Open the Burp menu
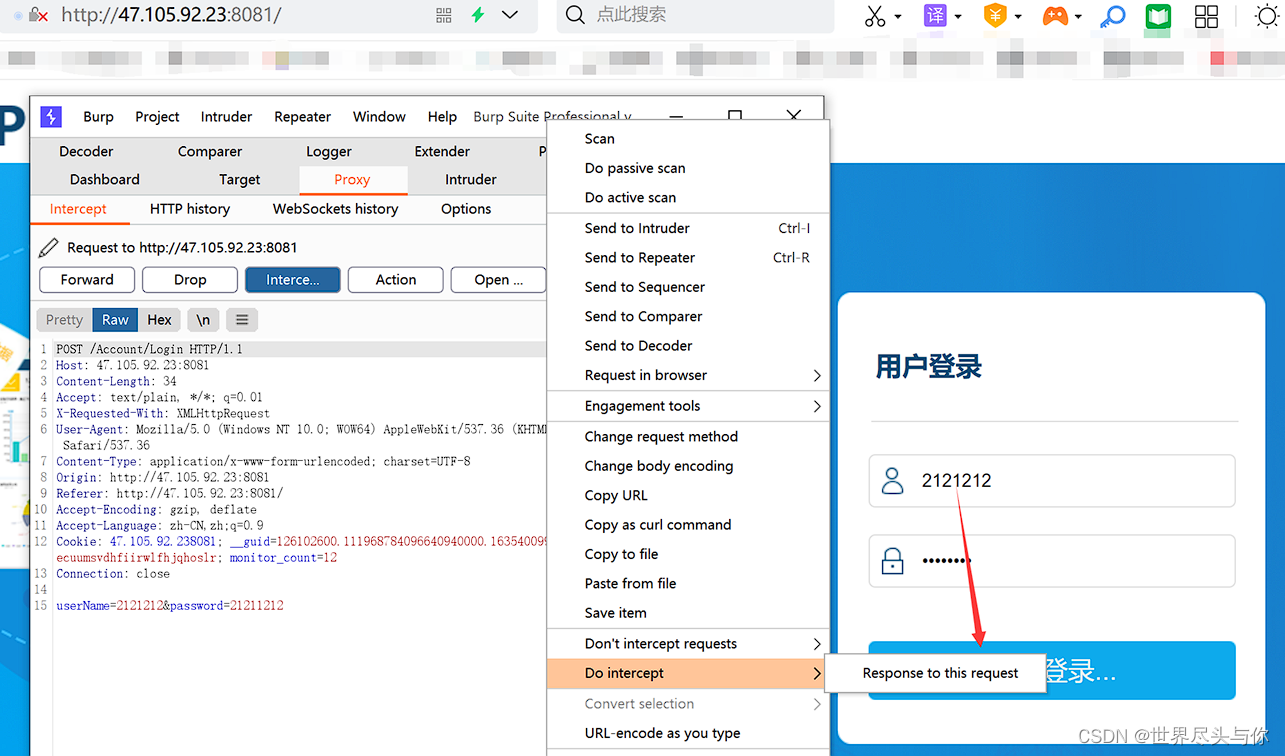 pyautogui.click(x=98, y=117)
